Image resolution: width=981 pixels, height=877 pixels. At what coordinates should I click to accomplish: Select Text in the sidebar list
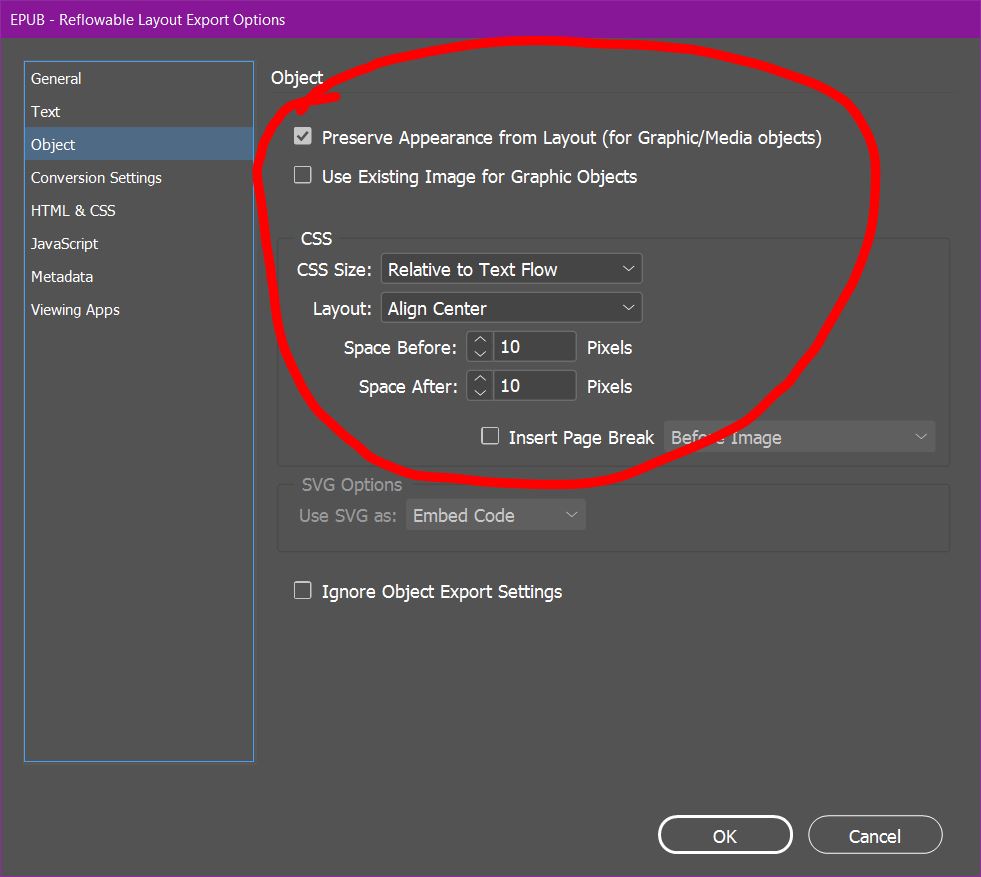click(x=46, y=112)
